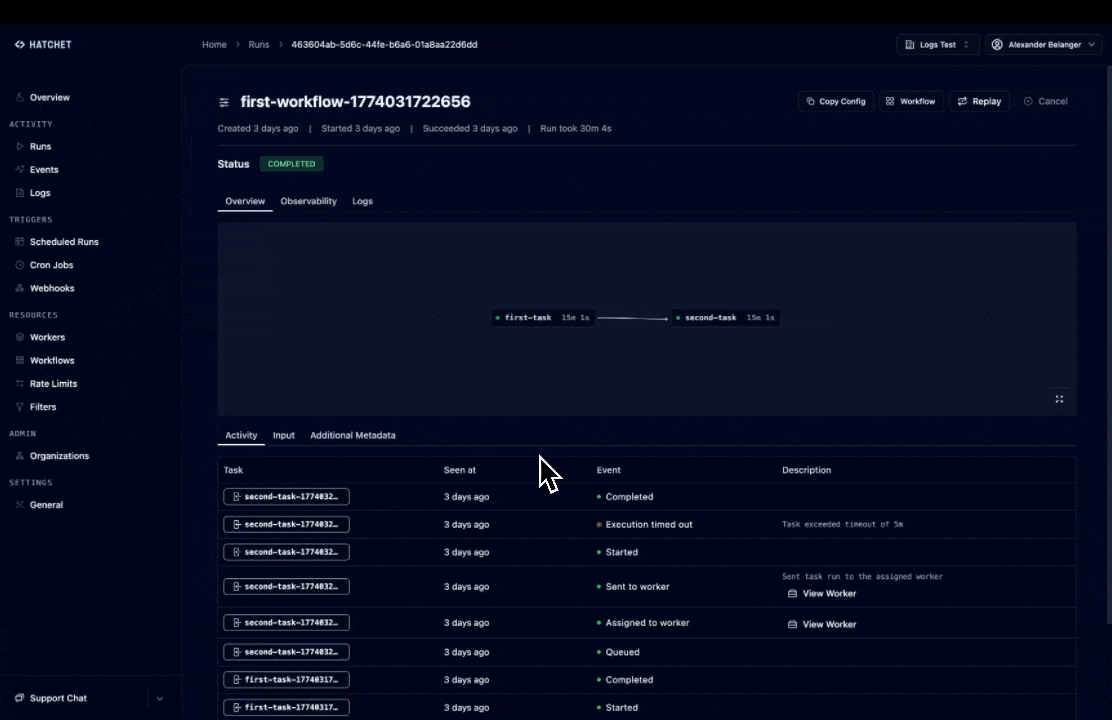
Task: Click View Worker in Assigned to worker row
Action: tap(822, 624)
